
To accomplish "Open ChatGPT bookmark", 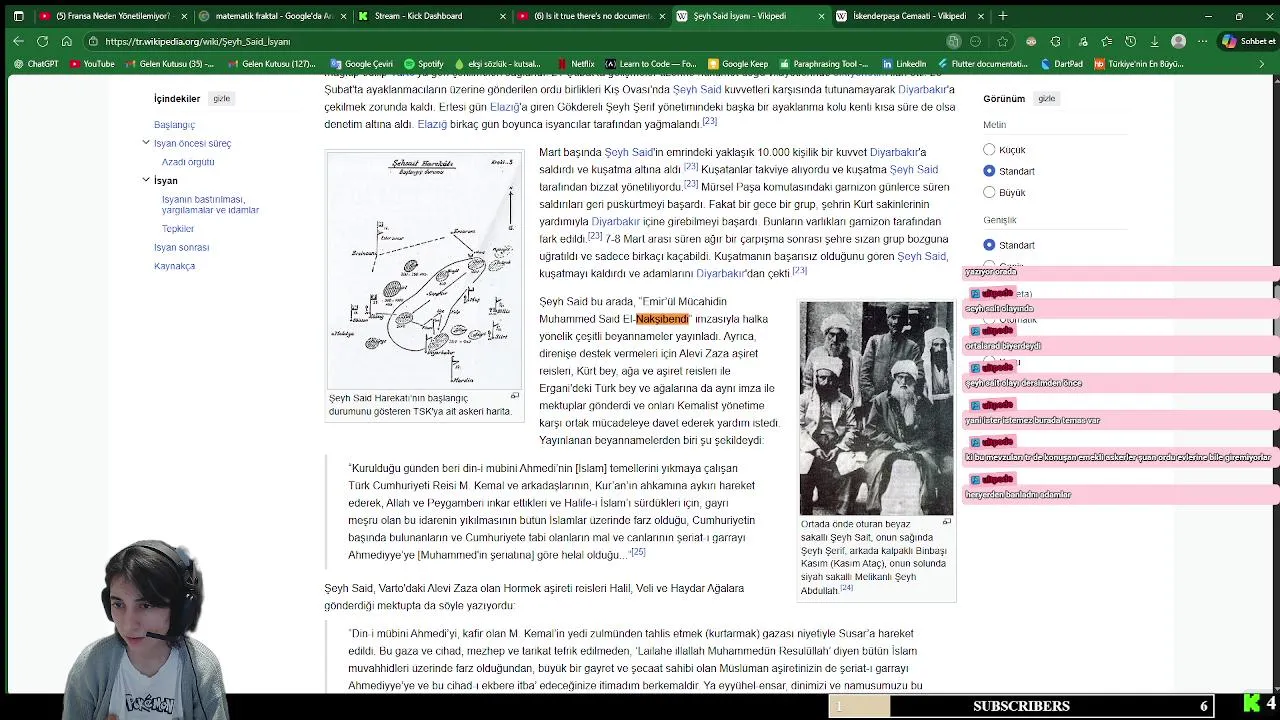I will 36,64.
